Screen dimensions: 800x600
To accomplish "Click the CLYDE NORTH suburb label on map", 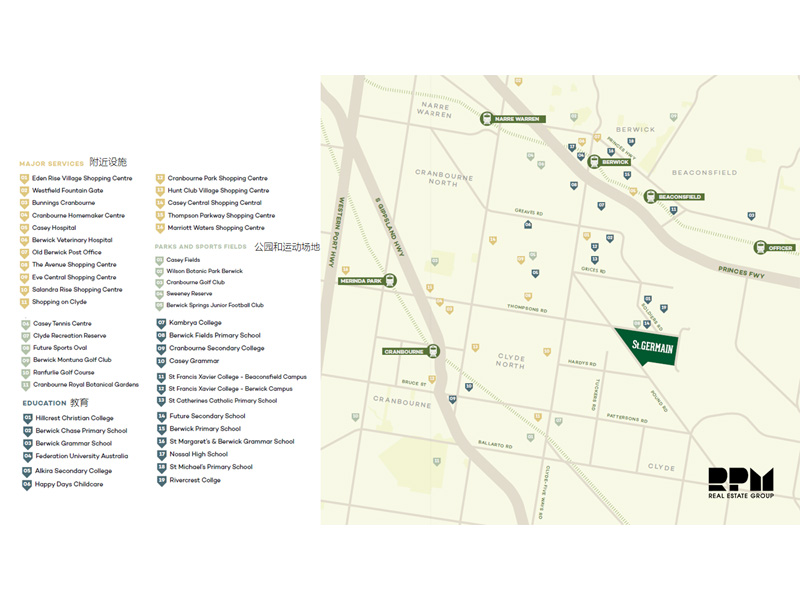I will pyautogui.click(x=510, y=361).
